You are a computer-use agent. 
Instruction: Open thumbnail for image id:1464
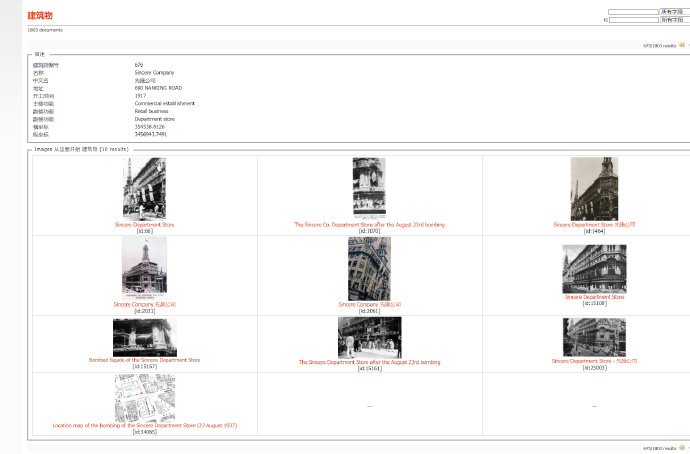pos(594,189)
